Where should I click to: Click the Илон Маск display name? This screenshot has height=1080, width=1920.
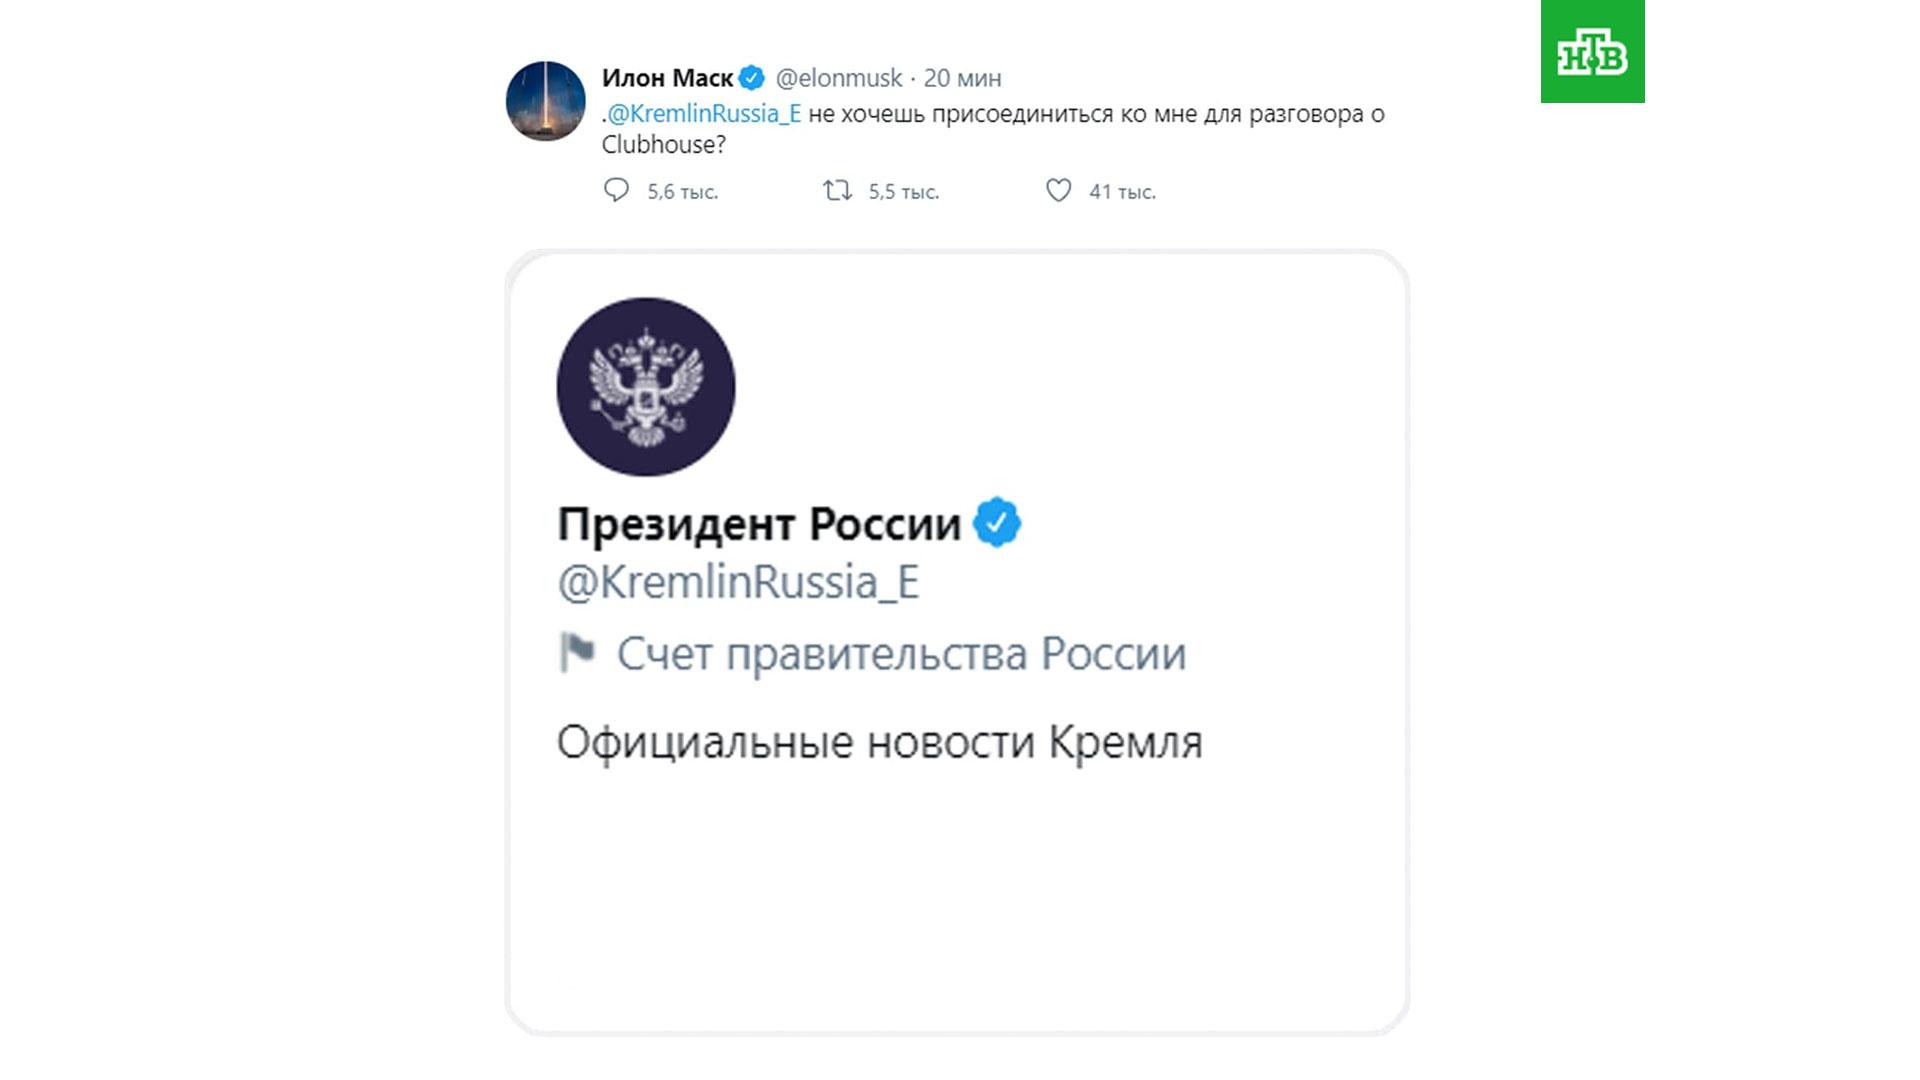(x=667, y=78)
